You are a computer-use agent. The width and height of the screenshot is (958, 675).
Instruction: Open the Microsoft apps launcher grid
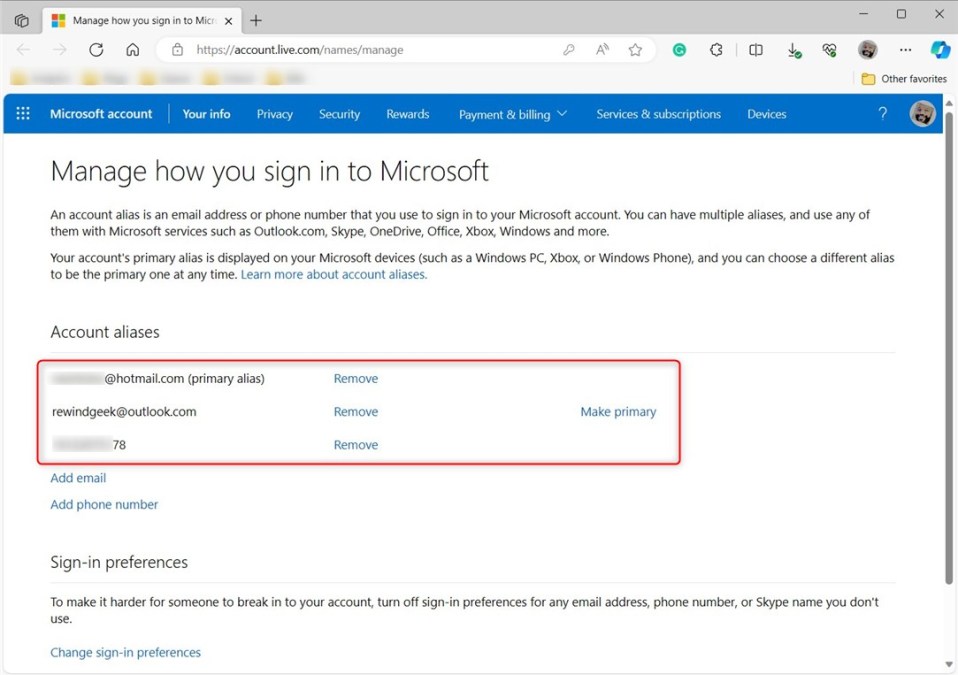23,114
